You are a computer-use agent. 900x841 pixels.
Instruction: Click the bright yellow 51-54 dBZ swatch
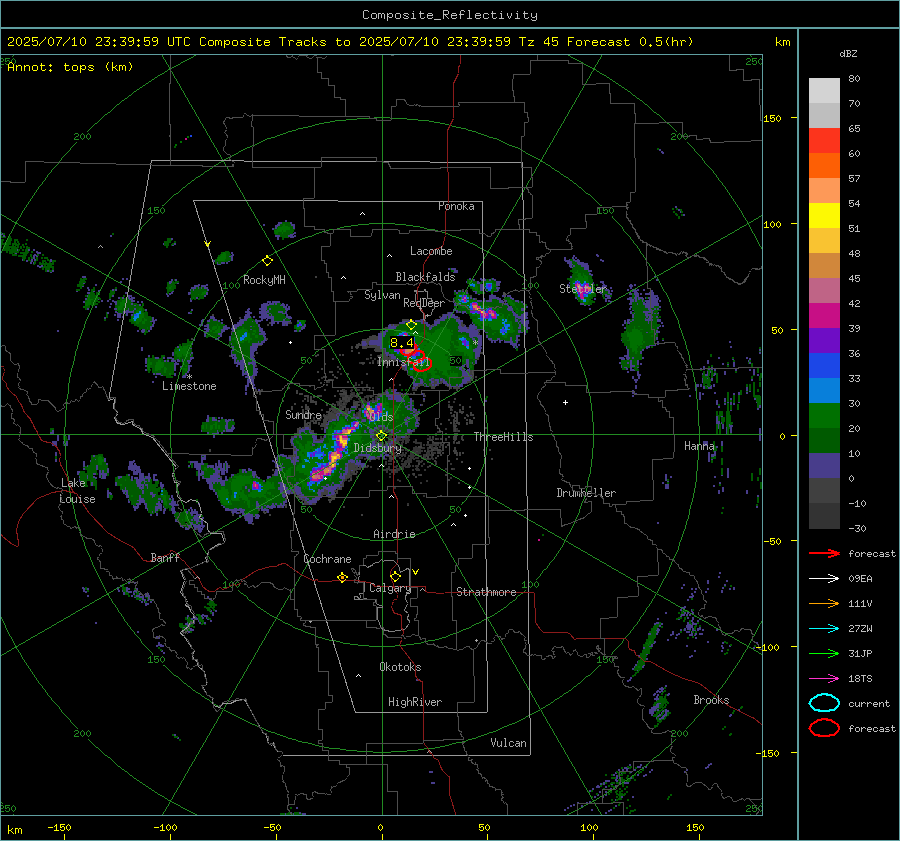[x=824, y=216]
